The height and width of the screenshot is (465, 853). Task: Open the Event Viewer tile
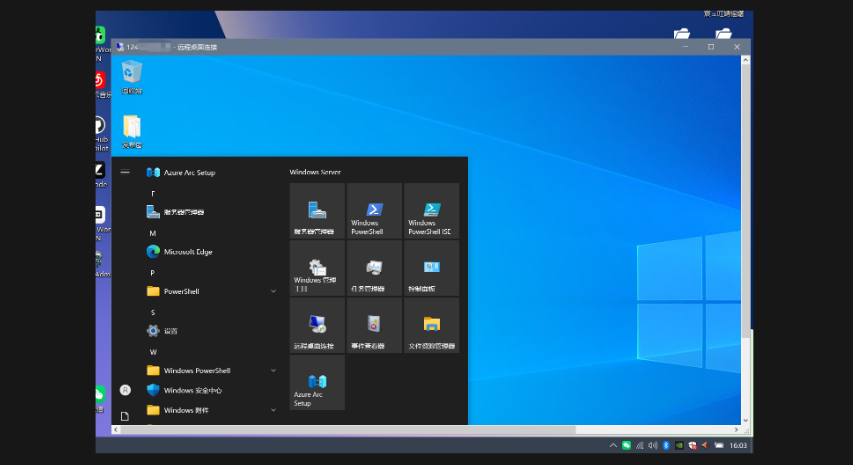(x=374, y=325)
